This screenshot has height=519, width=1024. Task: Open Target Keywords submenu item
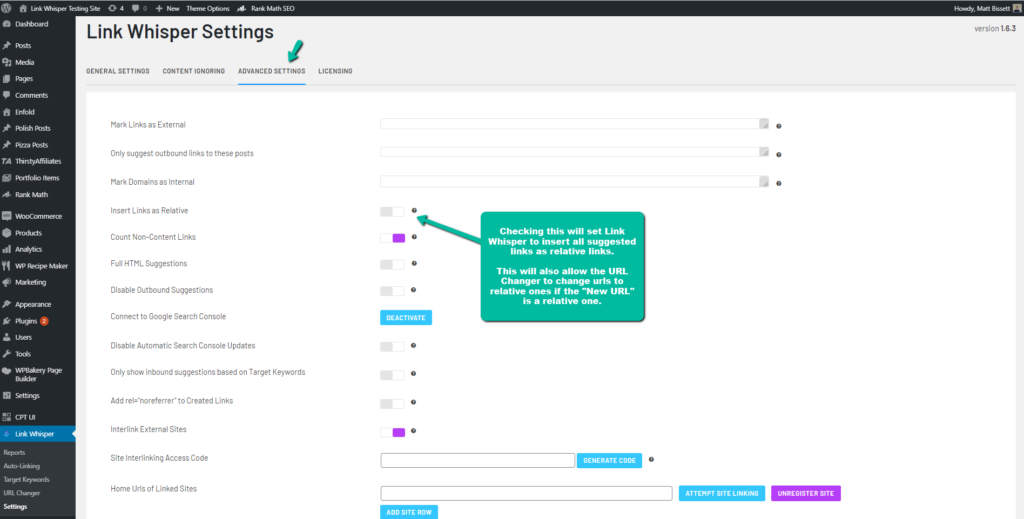pos(26,480)
